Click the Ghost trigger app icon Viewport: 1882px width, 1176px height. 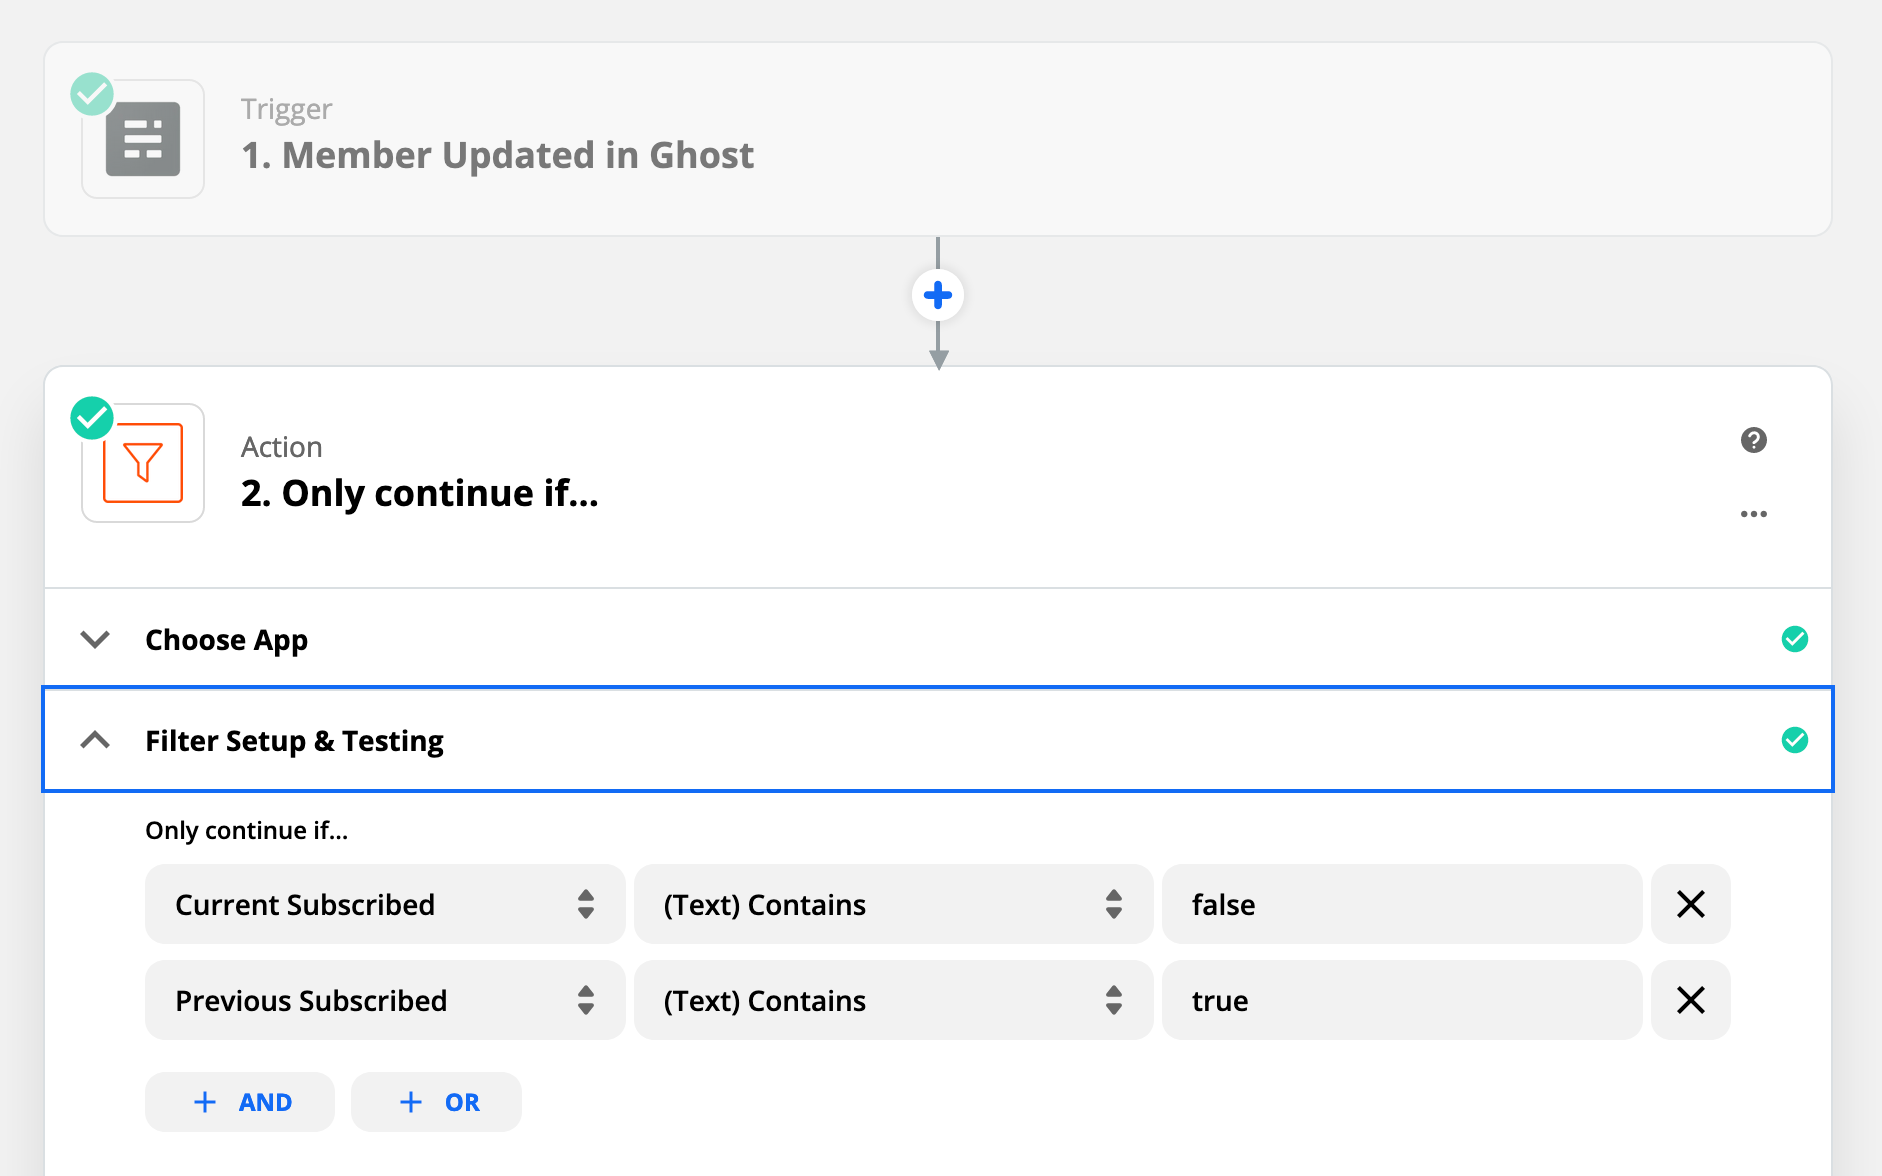click(x=143, y=139)
